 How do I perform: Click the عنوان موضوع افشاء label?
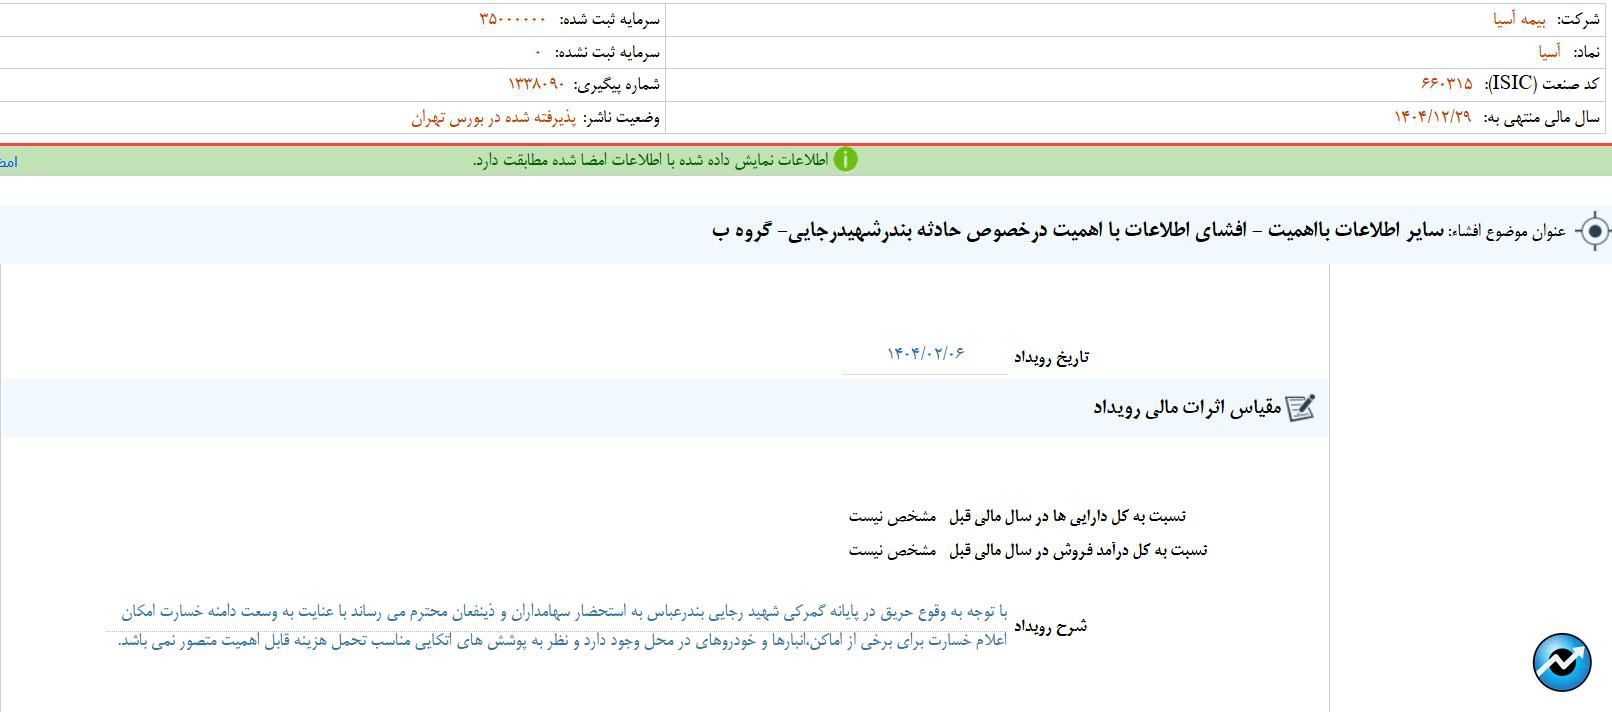pos(1507,232)
